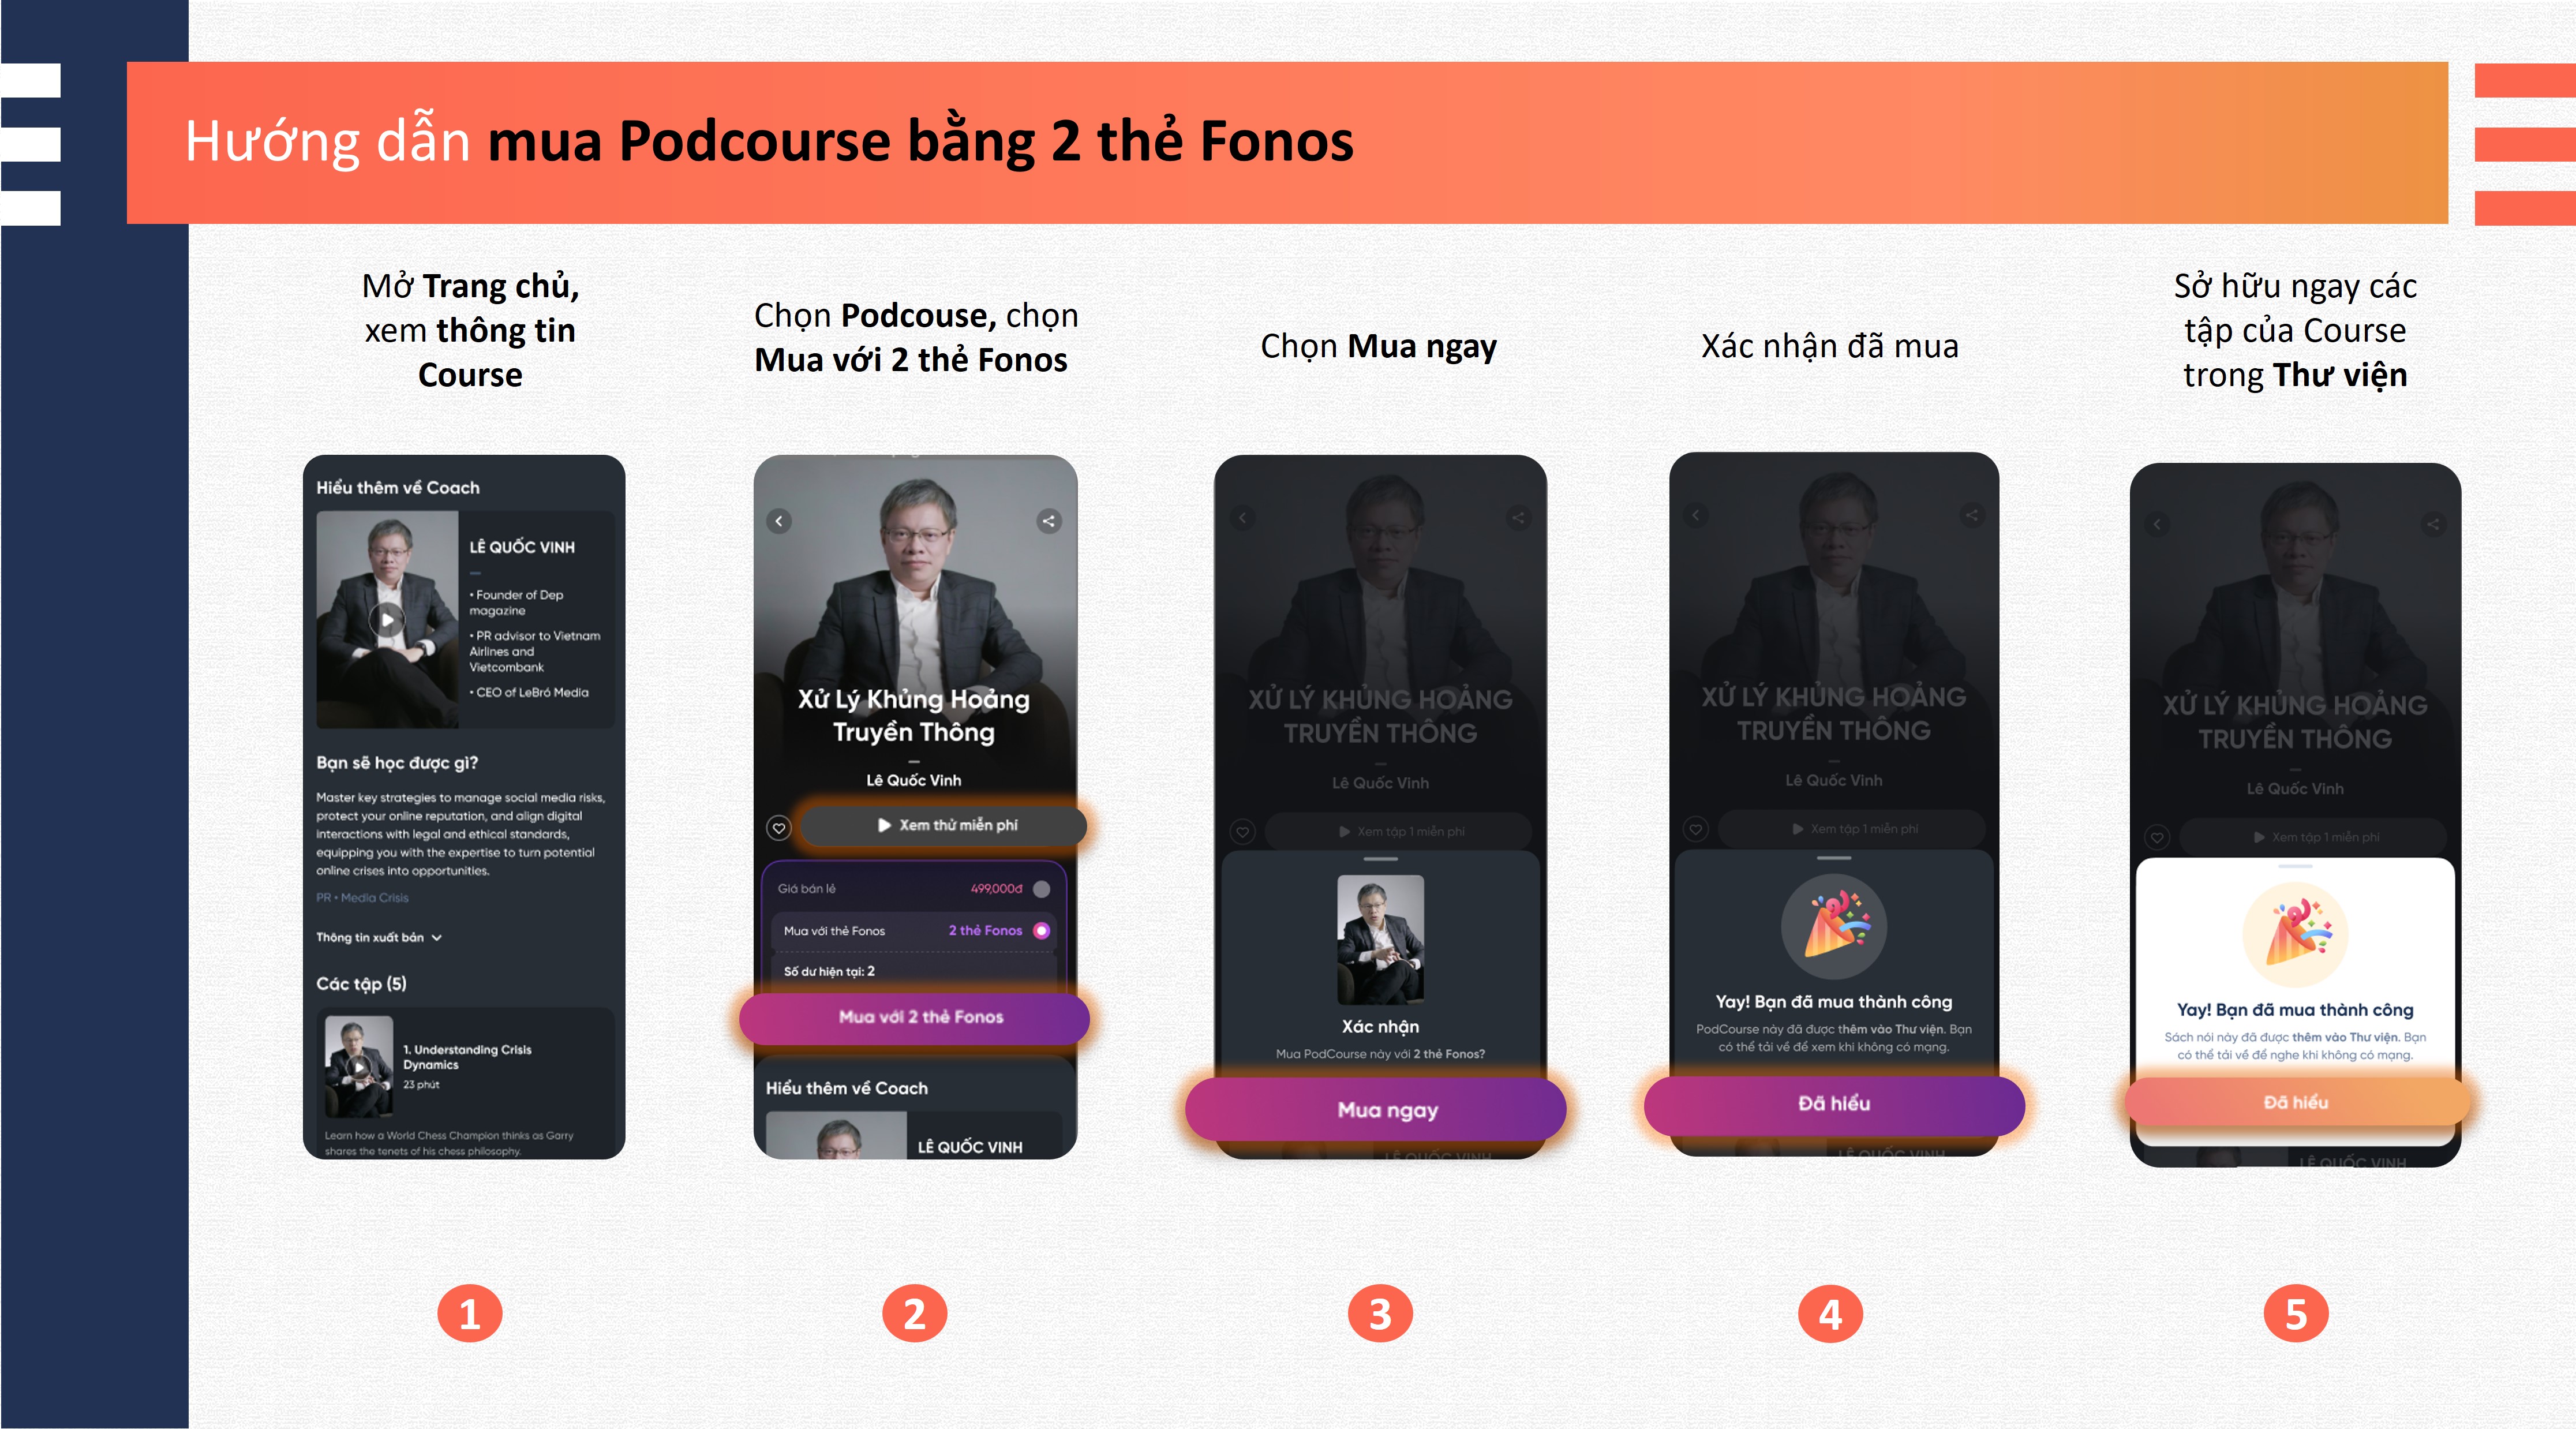Screen dimensions: 2576x1429
Task: Click the purple Đã hiểu button in step 4
Action: coord(1834,1104)
